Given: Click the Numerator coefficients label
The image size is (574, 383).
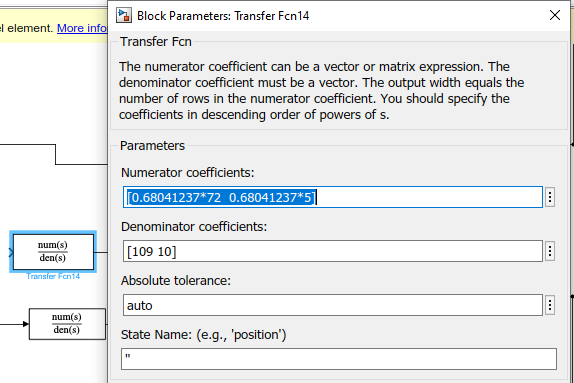Looking at the screenshot, I should (187, 172).
